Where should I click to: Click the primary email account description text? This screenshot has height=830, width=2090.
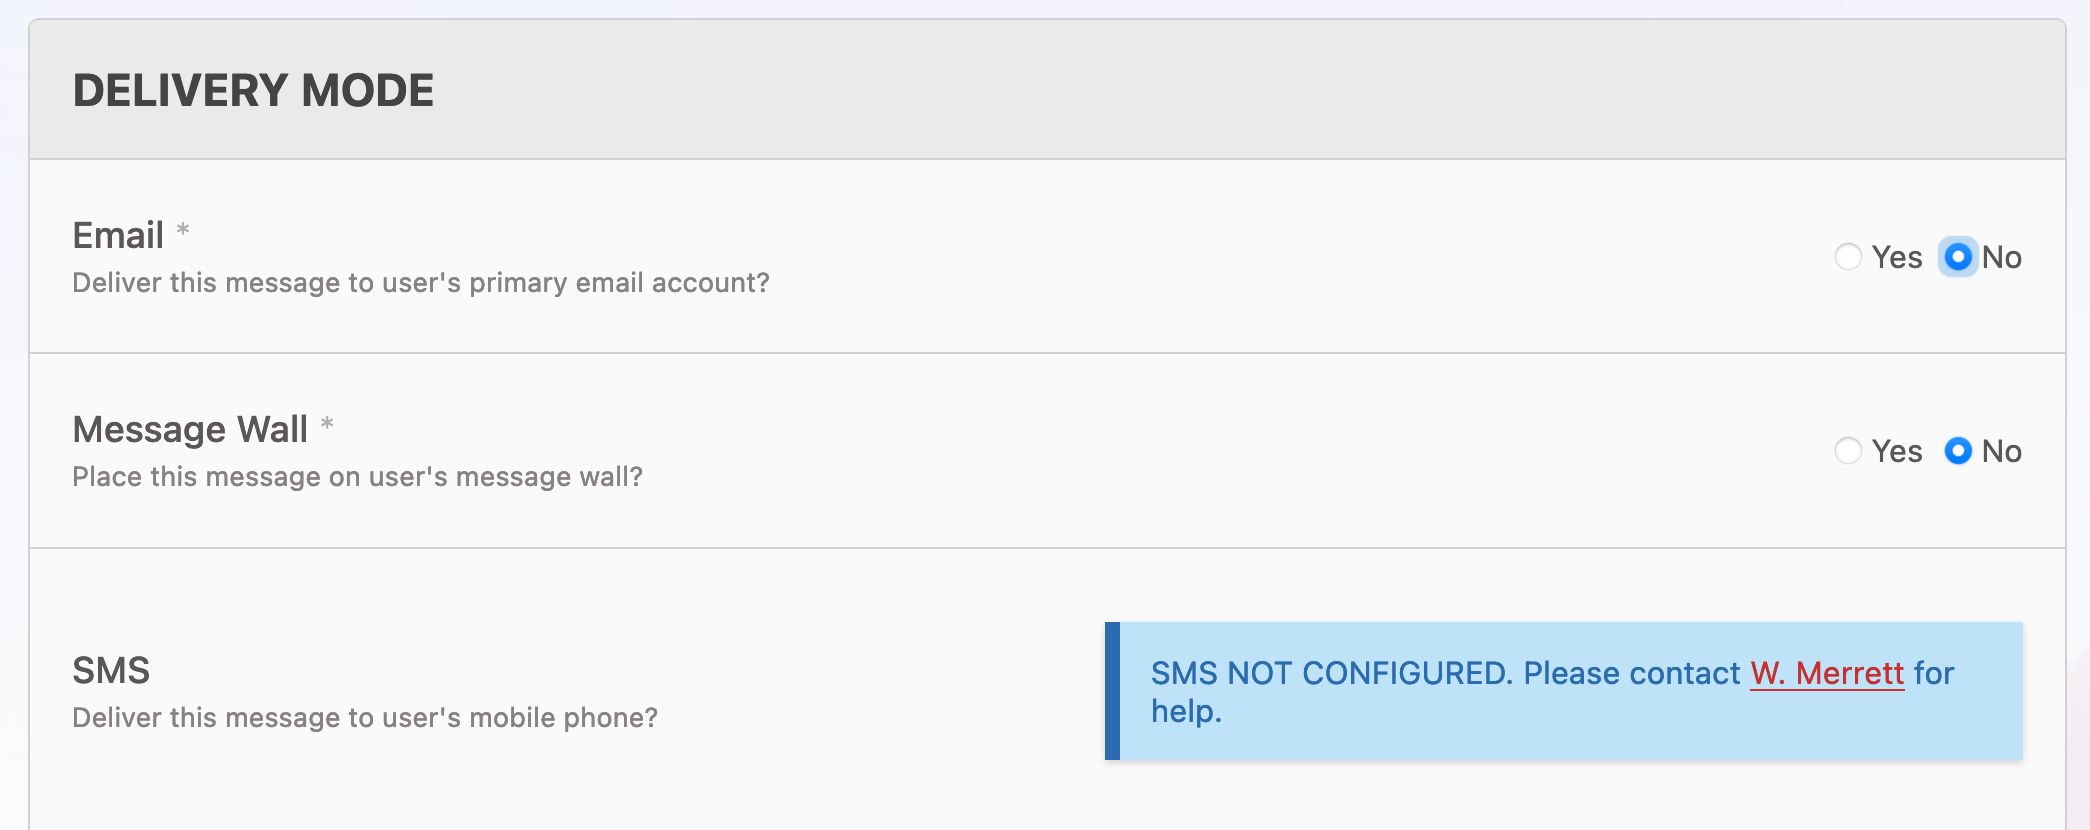point(420,283)
